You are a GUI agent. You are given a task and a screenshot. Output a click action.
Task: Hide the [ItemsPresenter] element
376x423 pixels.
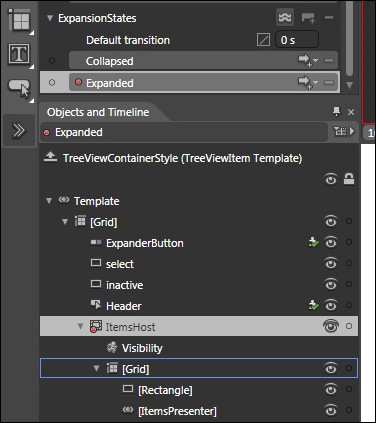click(331, 410)
